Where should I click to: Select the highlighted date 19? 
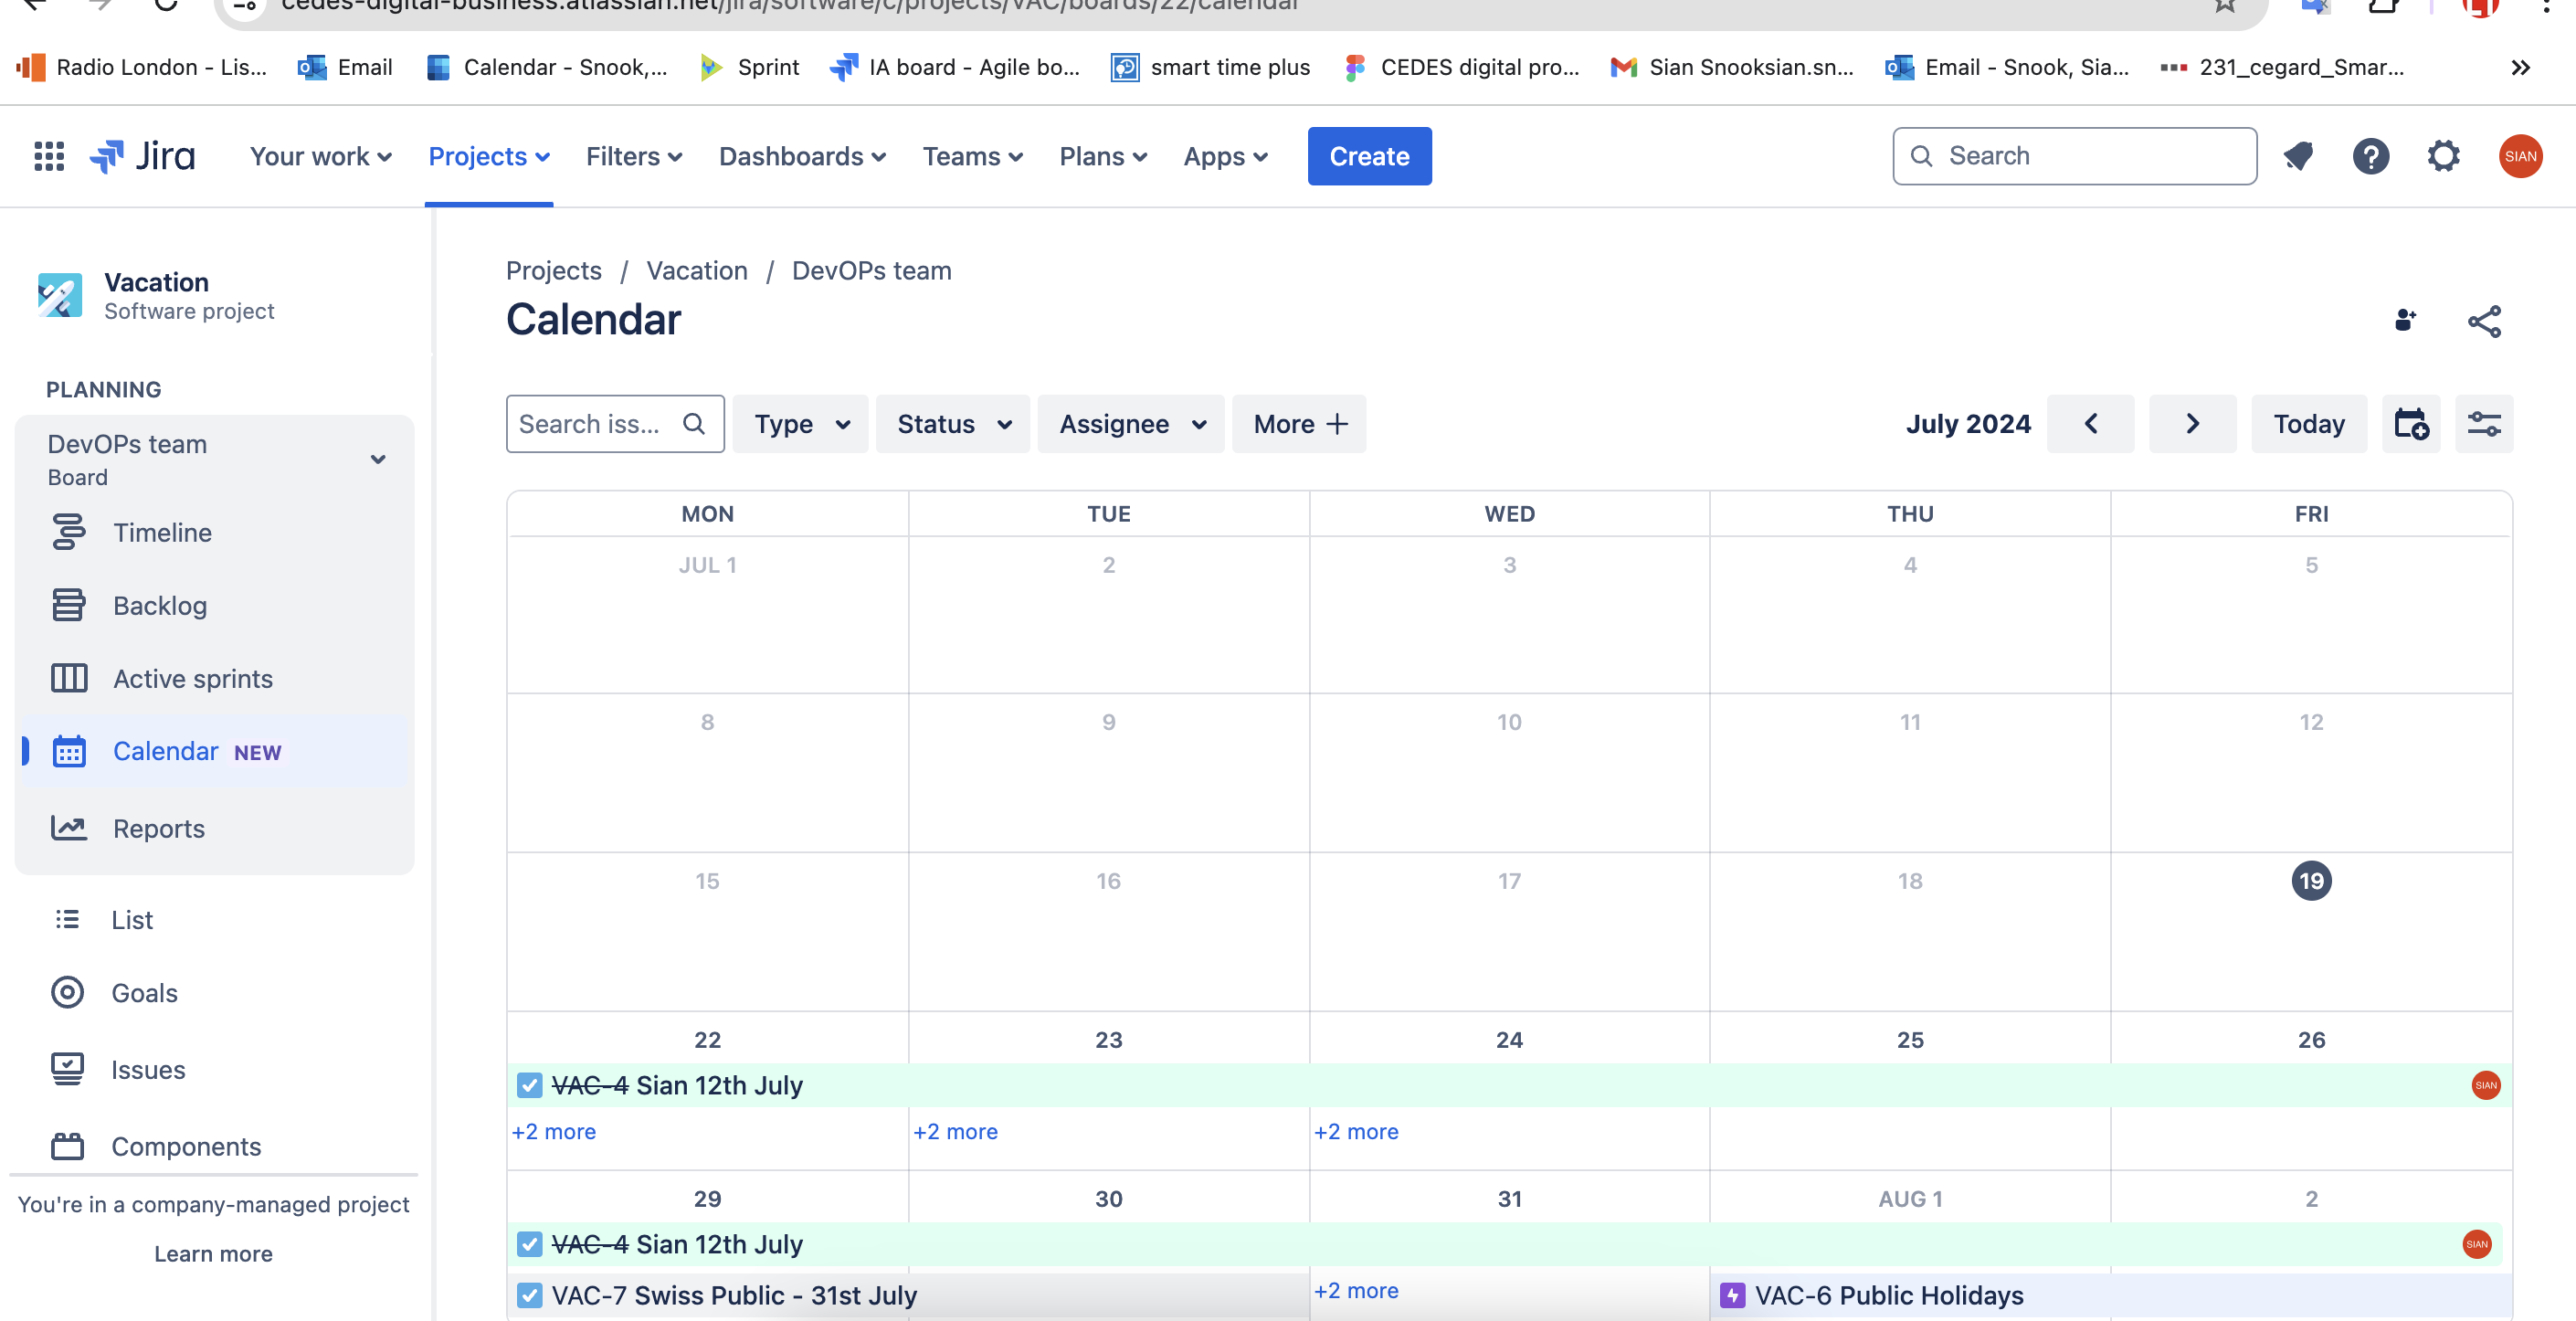pyautogui.click(x=2311, y=880)
